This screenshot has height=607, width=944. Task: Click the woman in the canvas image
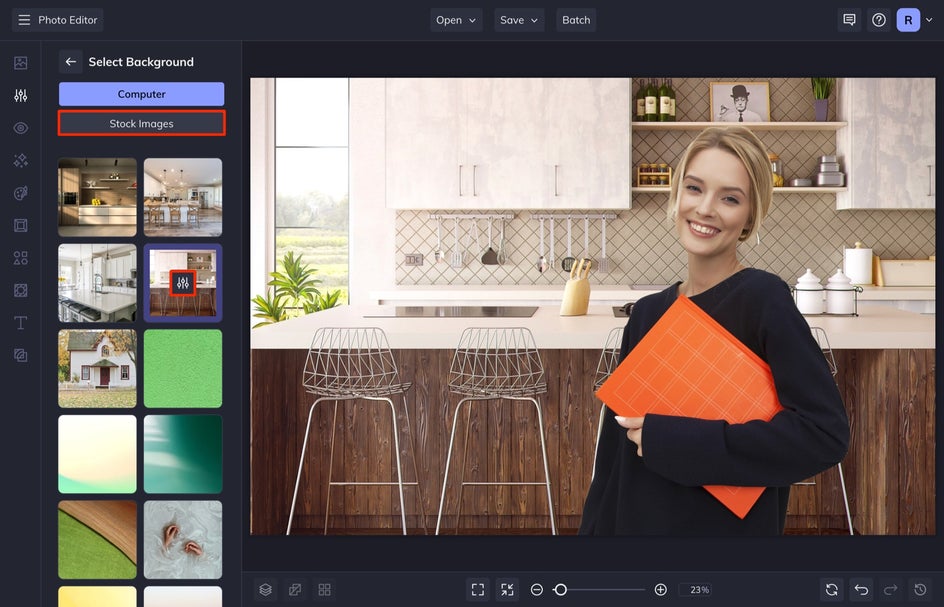pyautogui.click(x=716, y=337)
